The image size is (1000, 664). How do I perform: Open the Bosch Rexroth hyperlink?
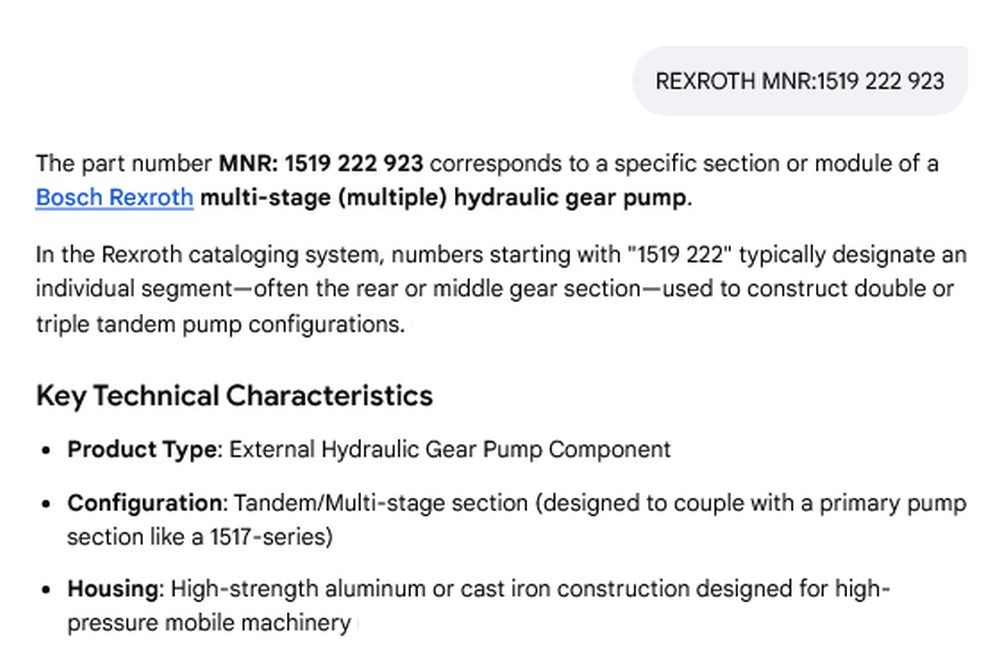click(x=114, y=197)
